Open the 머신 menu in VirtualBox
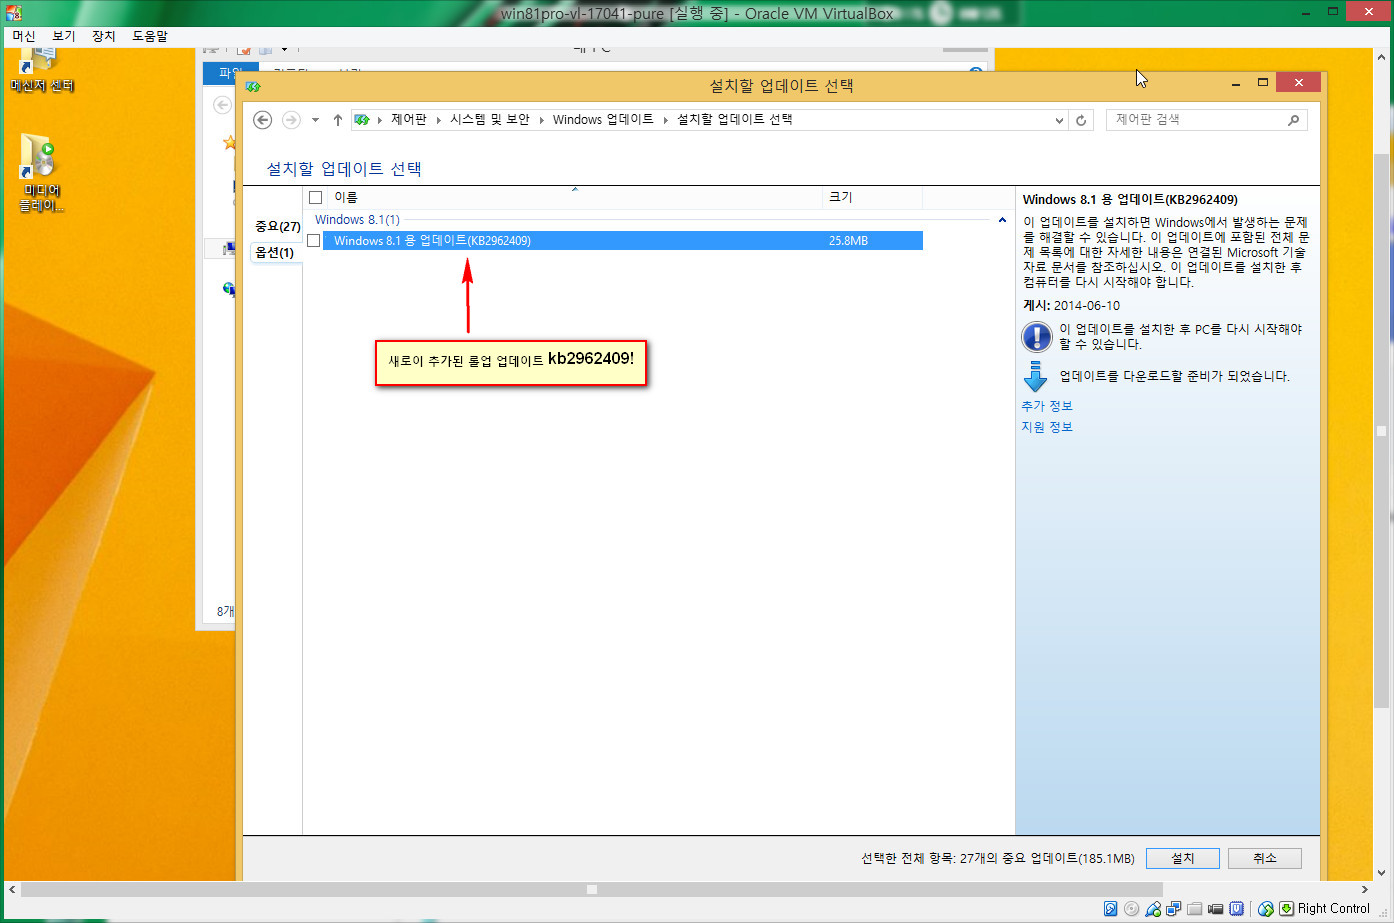Viewport: 1394px width, 923px height. 24,36
